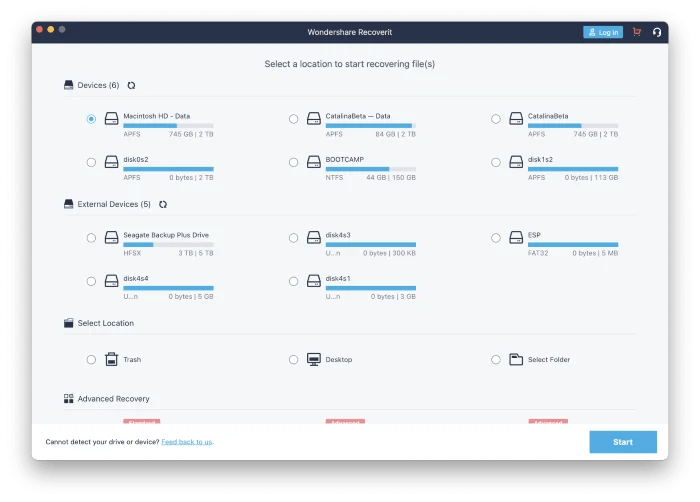The width and height of the screenshot is (700, 502).
Task: Click the Select Location heading
Action: coord(105,323)
